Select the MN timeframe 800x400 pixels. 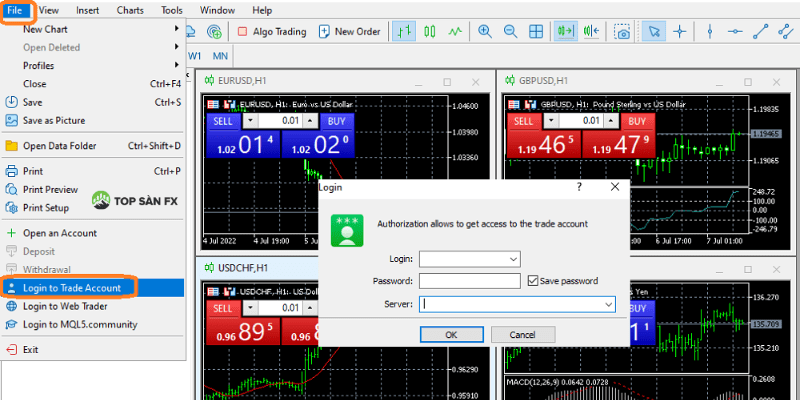220,56
